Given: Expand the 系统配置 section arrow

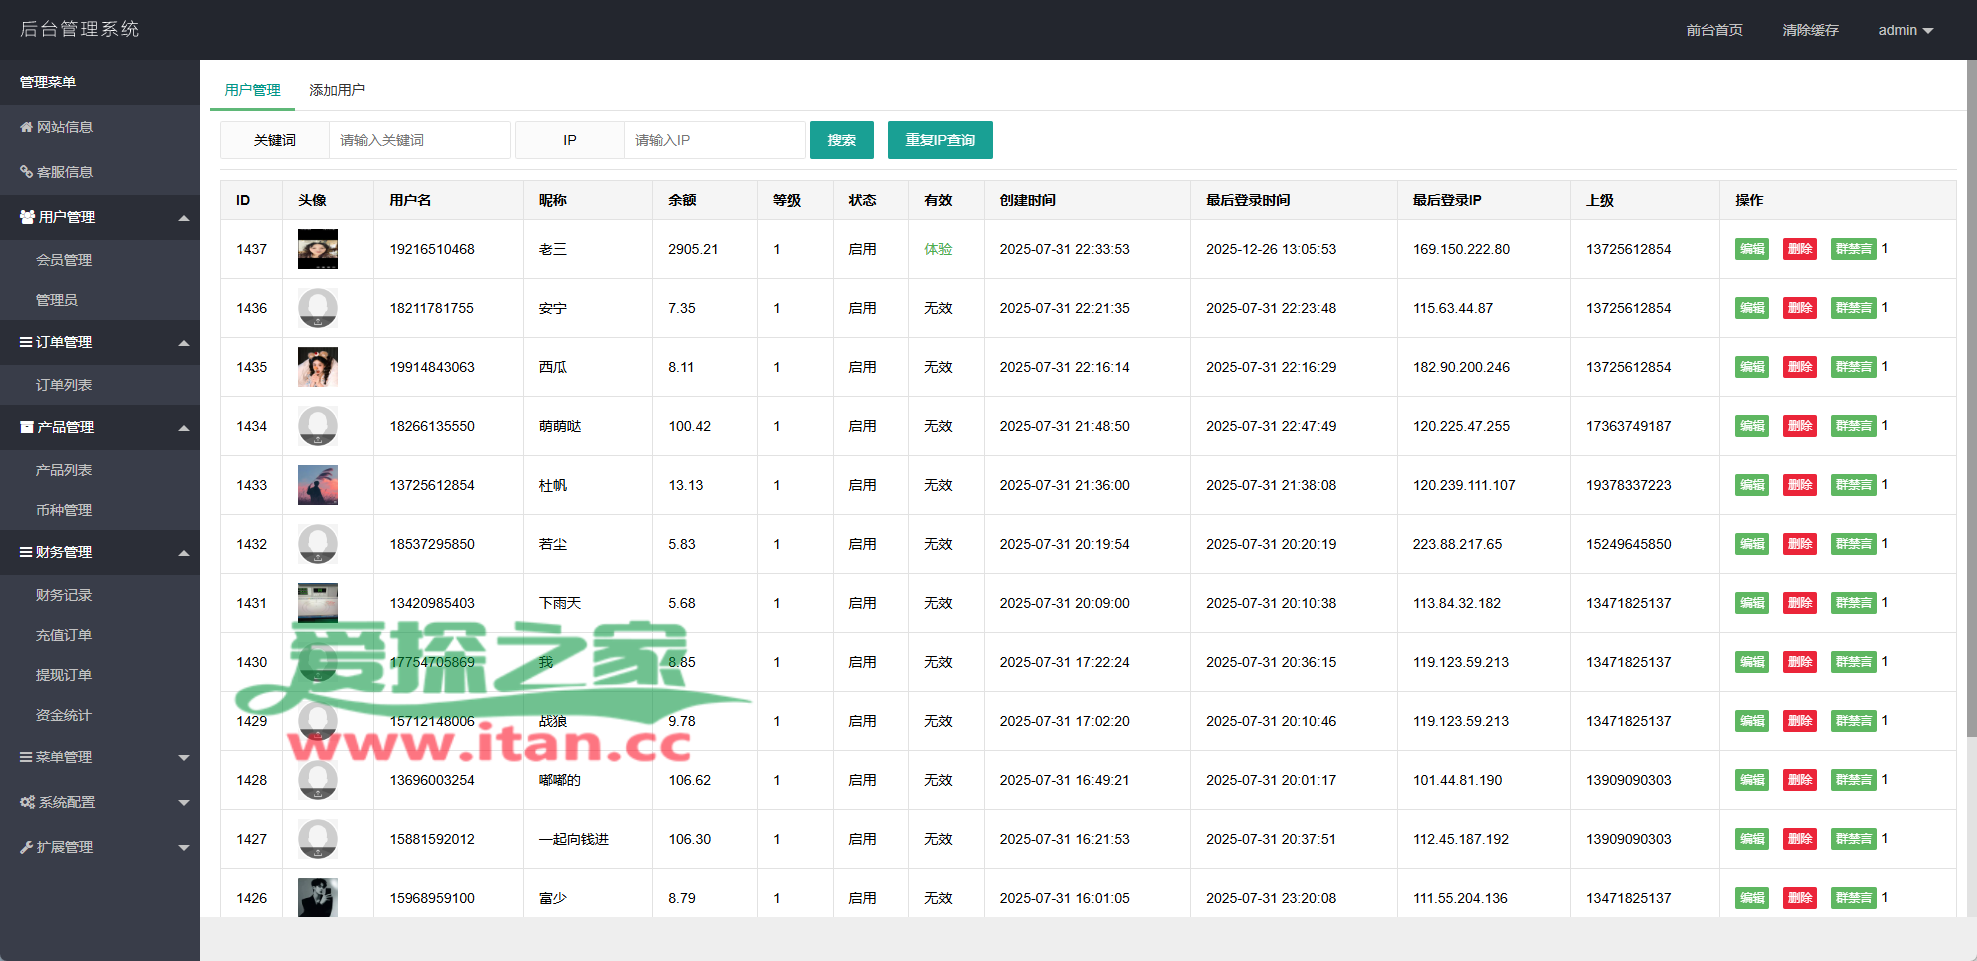Looking at the screenshot, I should point(184,803).
